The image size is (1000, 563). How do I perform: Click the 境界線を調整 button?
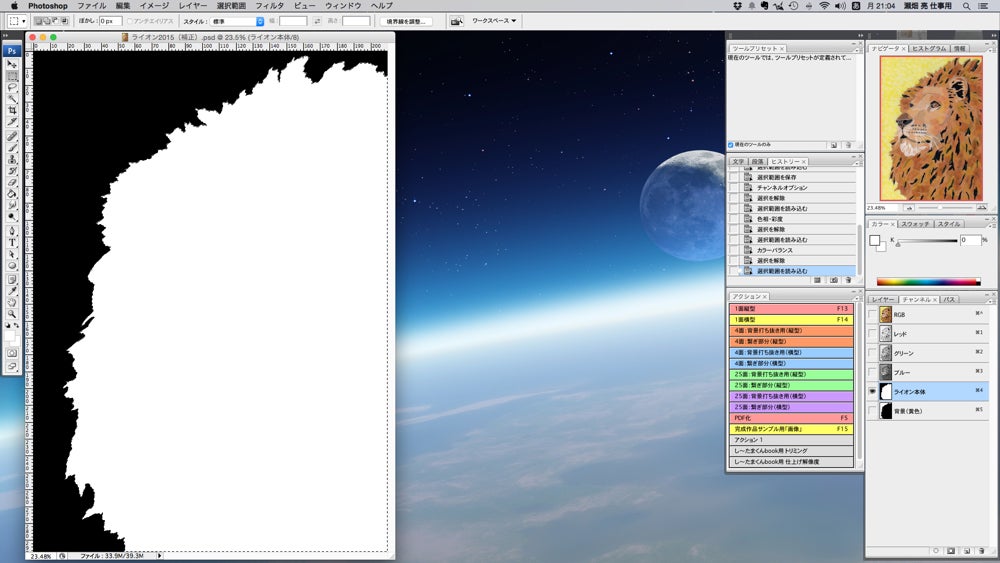[x=407, y=20]
